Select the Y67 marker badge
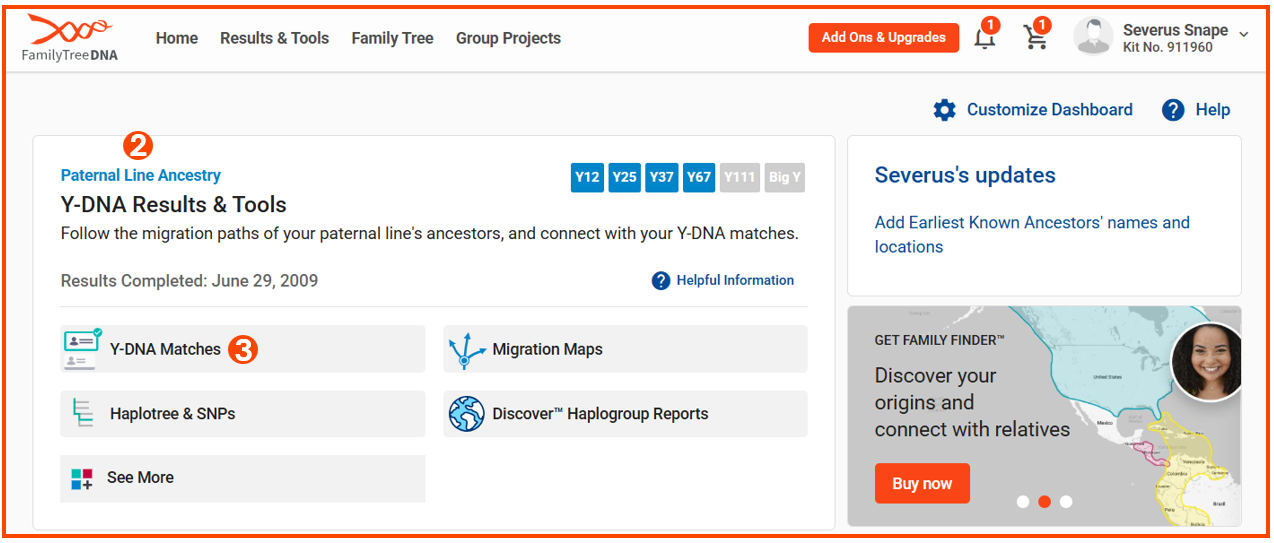1274x543 pixels. pyautogui.click(x=699, y=178)
